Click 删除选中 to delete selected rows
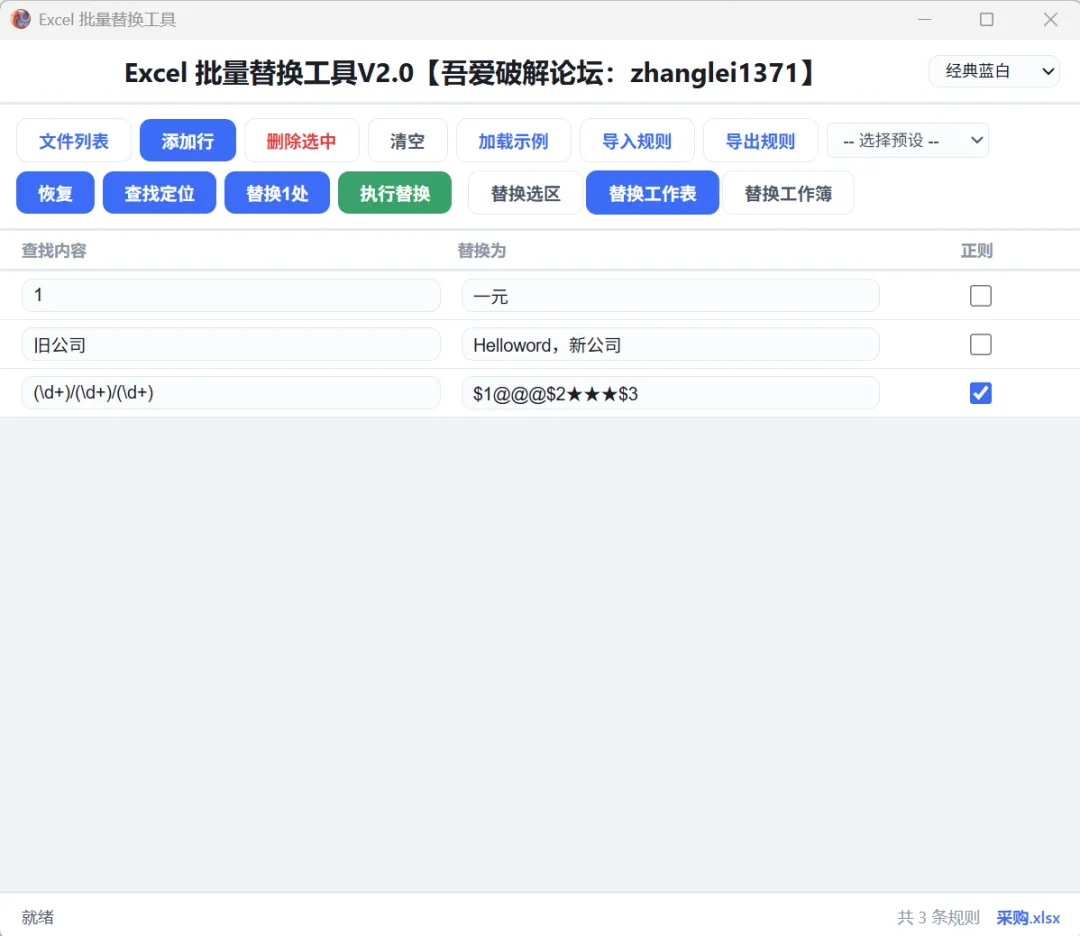The height and width of the screenshot is (936, 1080). click(x=301, y=141)
